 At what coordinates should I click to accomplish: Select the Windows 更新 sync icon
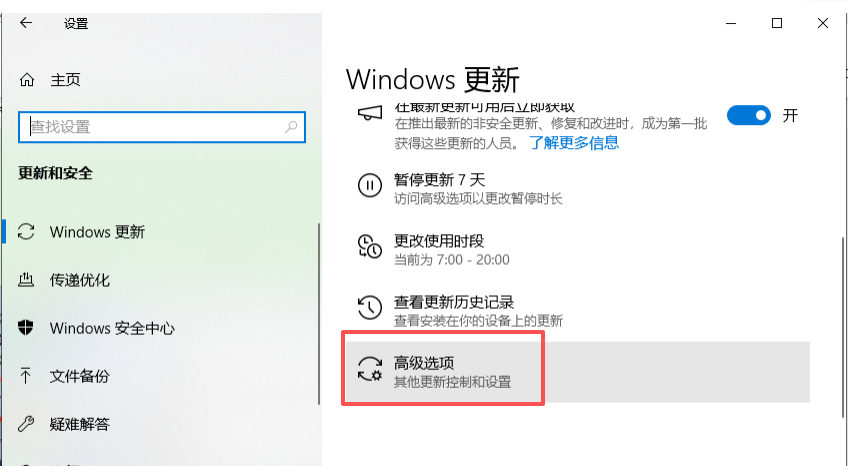pos(26,232)
